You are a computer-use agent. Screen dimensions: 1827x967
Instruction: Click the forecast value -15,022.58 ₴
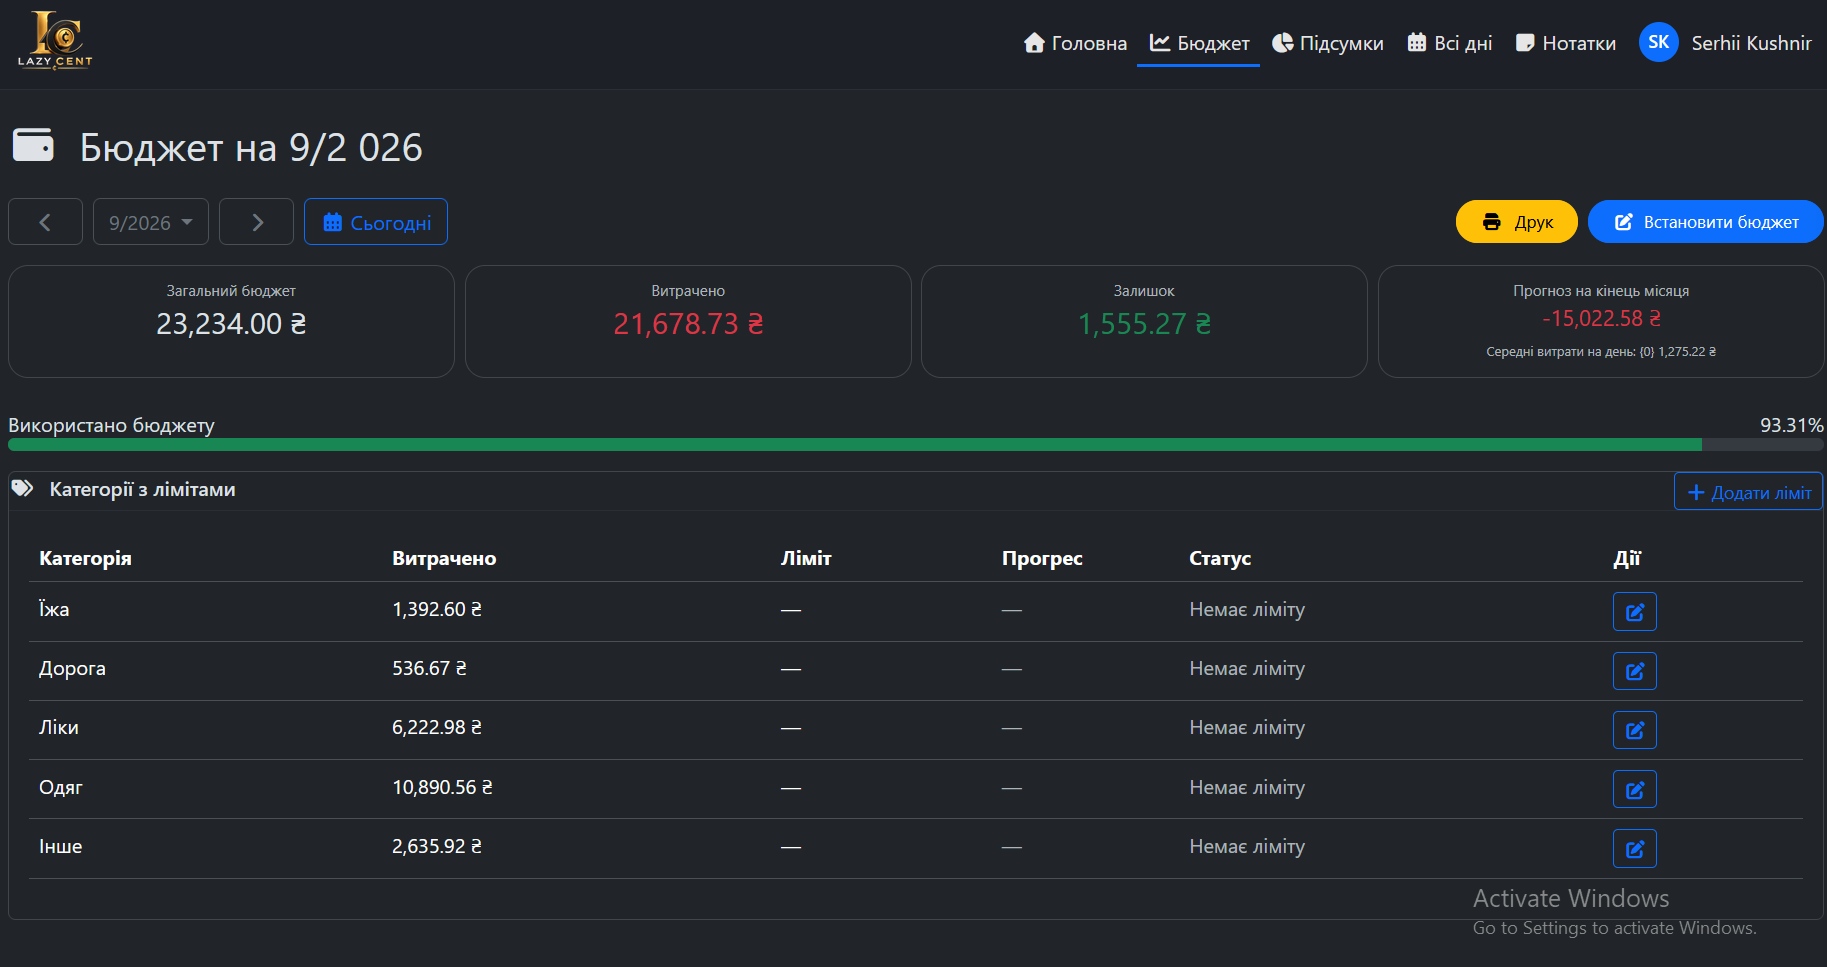(x=1601, y=318)
